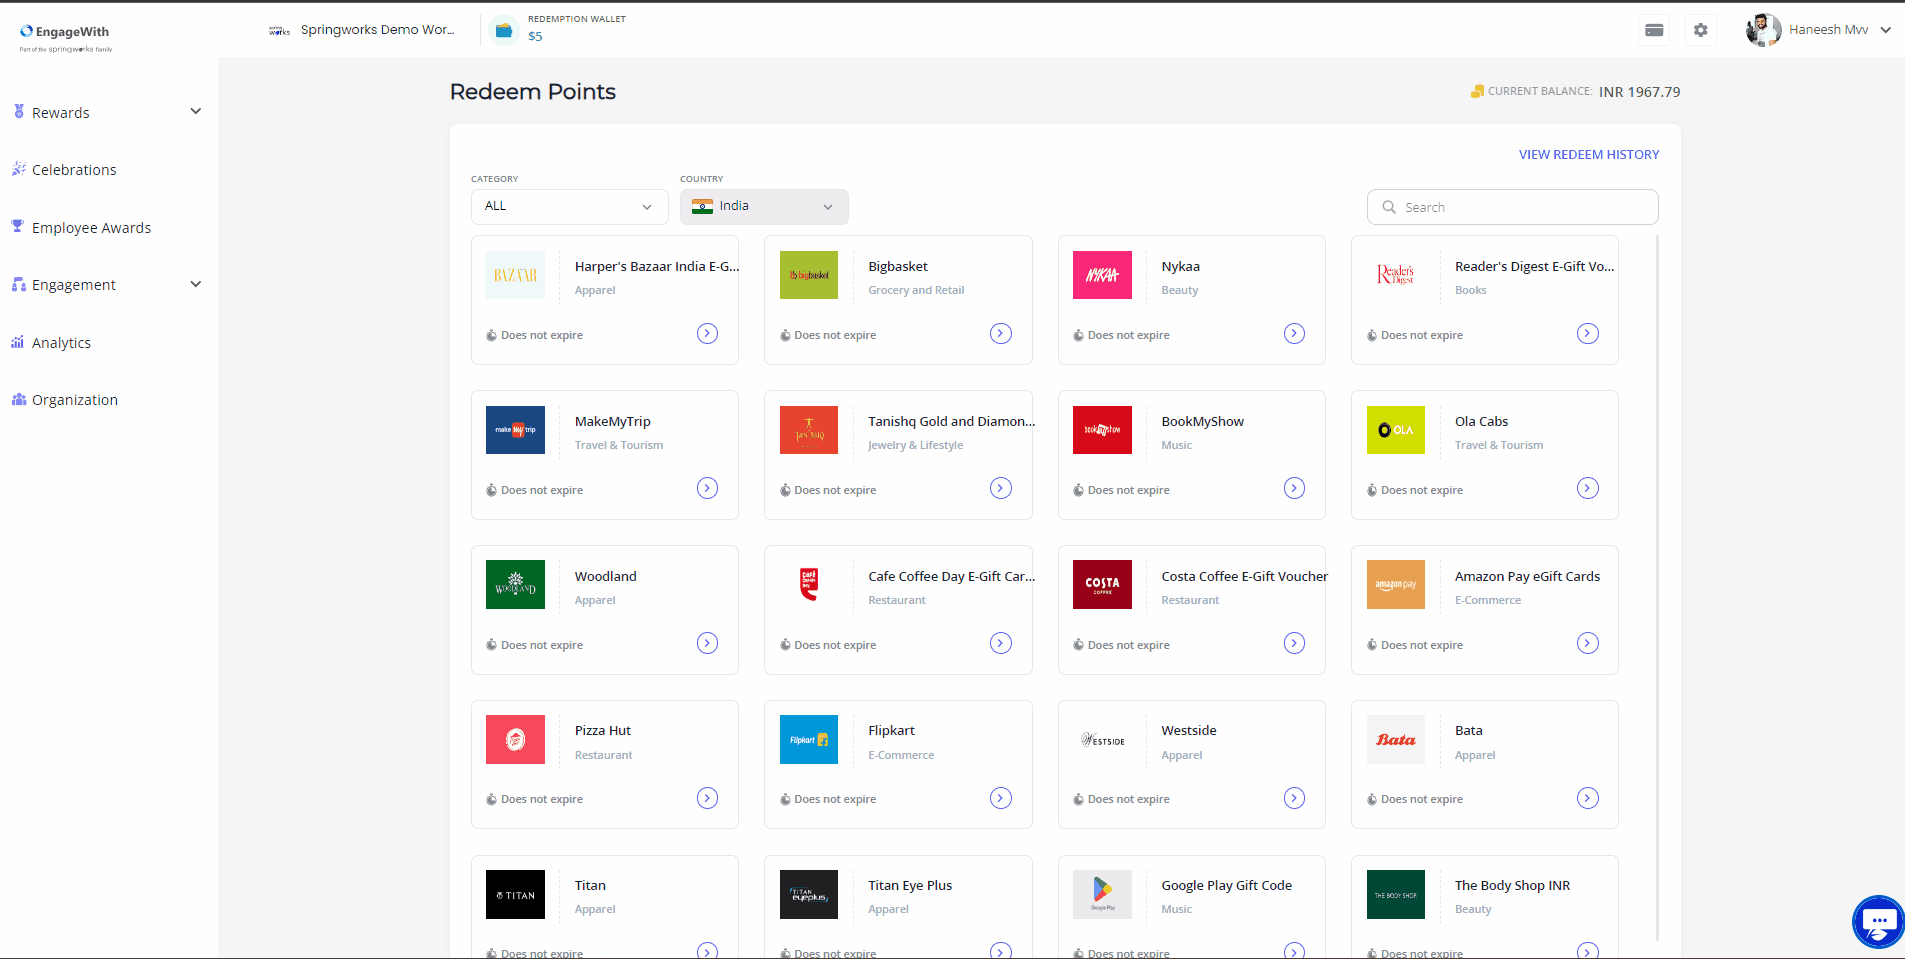Click the wallet amount $5
Viewport: 1905px width, 959px height.
point(535,37)
